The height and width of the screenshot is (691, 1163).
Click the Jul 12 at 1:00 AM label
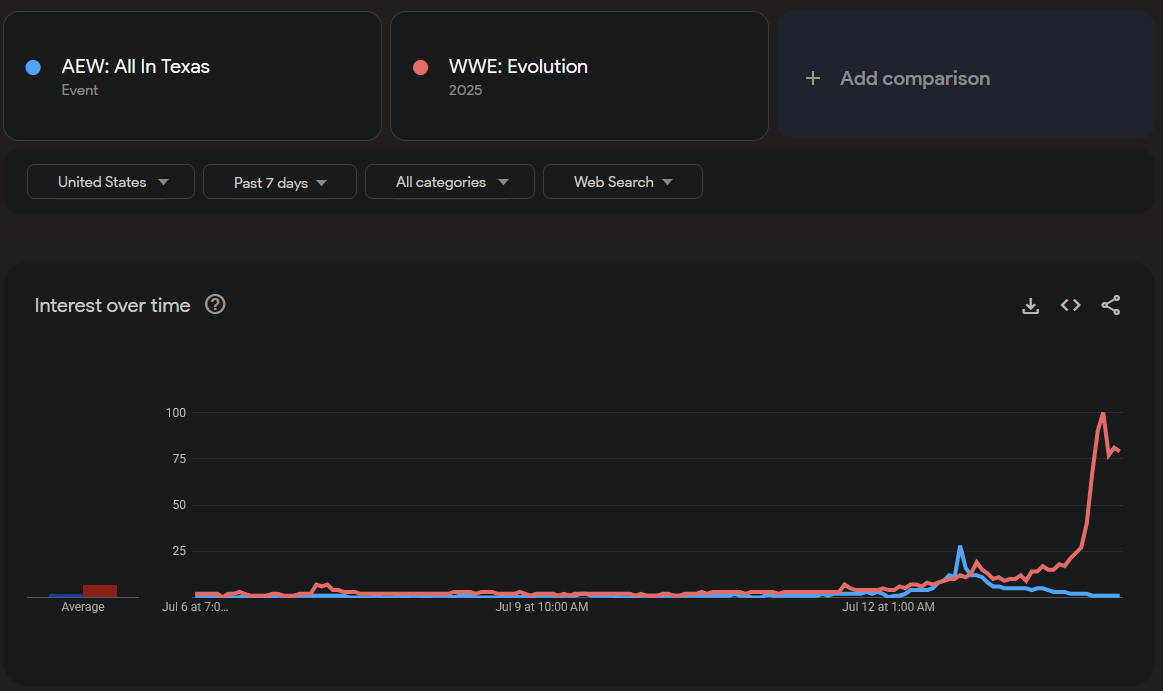tap(889, 606)
